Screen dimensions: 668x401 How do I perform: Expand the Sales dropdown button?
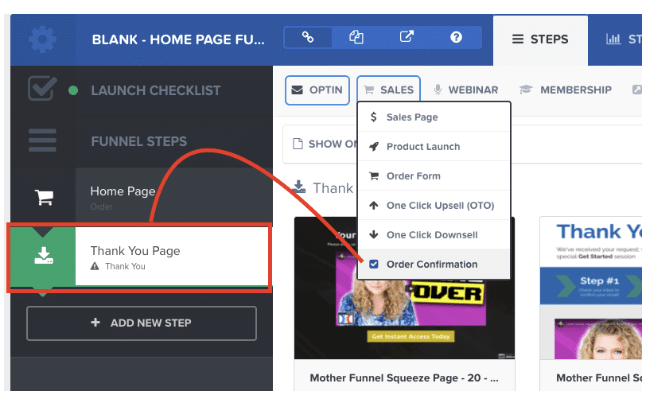point(388,90)
